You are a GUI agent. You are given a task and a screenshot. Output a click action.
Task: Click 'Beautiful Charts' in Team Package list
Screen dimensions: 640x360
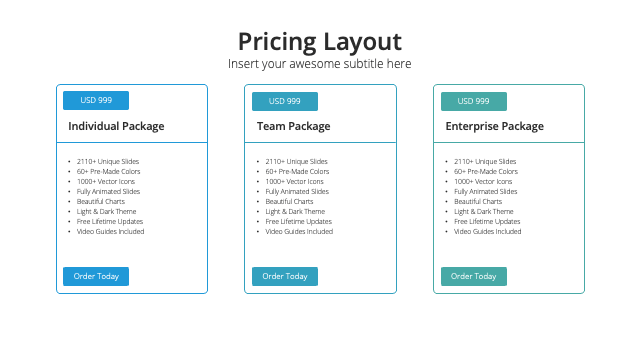[x=289, y=202]
